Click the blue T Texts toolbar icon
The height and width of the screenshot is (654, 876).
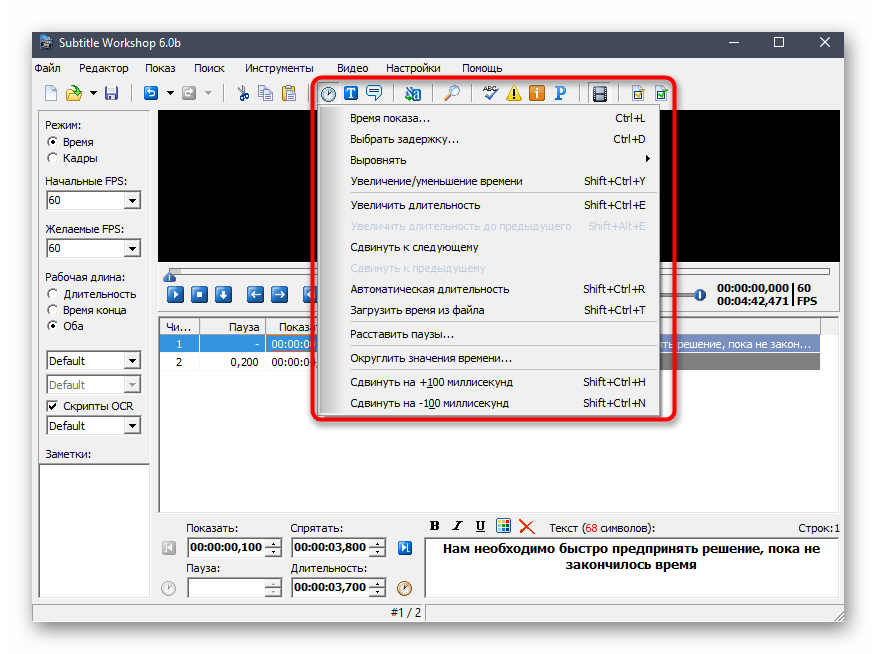click(x=351, y=93)
